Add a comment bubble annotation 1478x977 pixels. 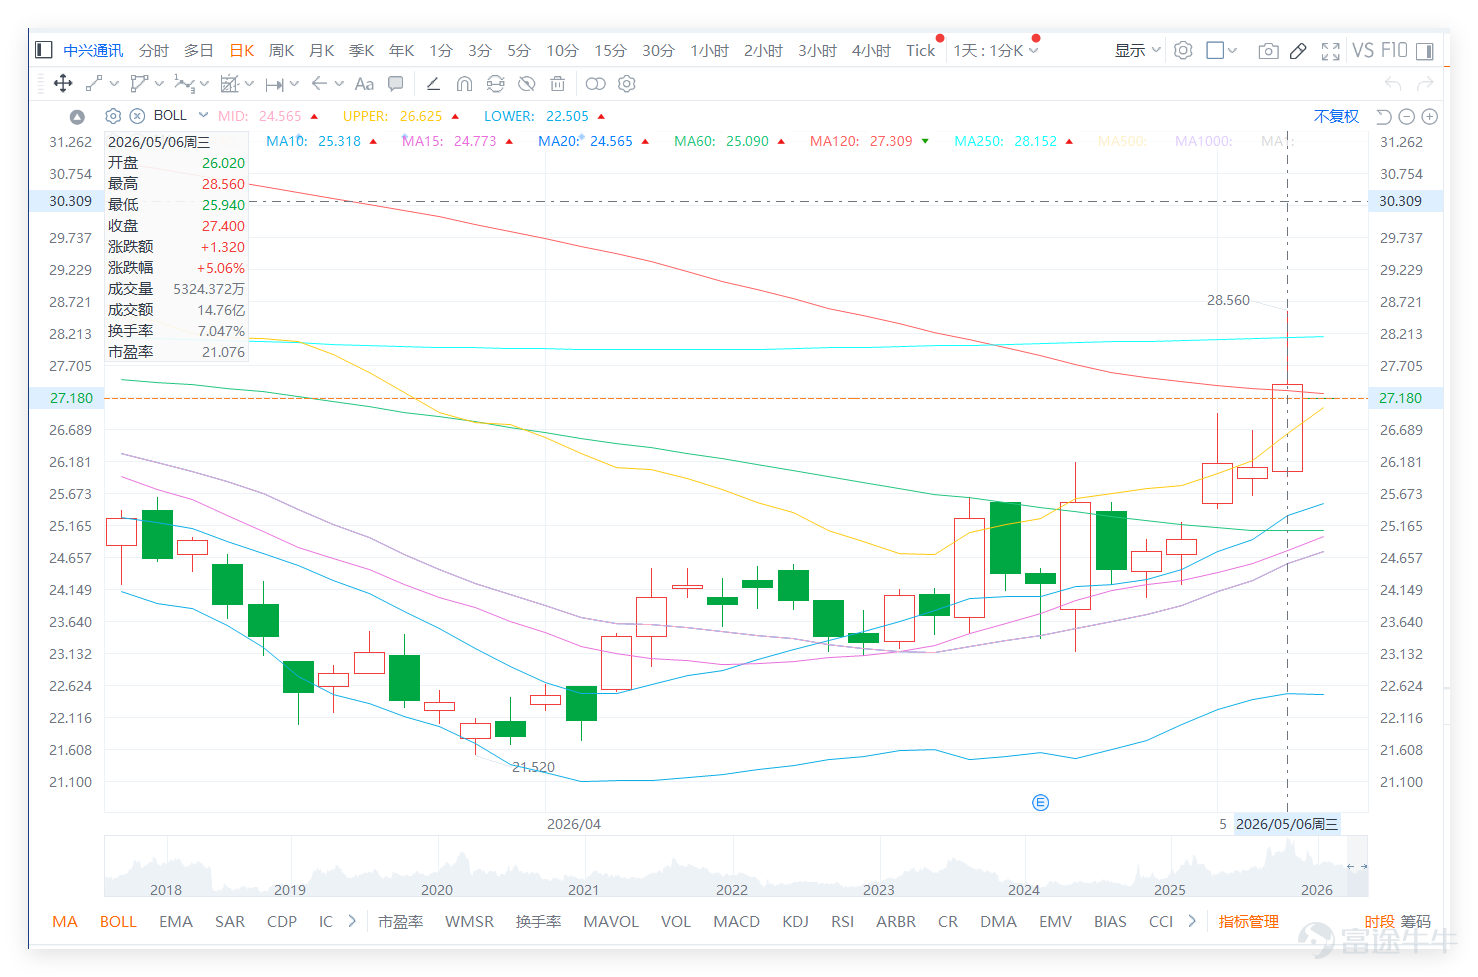(x=396, y=84)
